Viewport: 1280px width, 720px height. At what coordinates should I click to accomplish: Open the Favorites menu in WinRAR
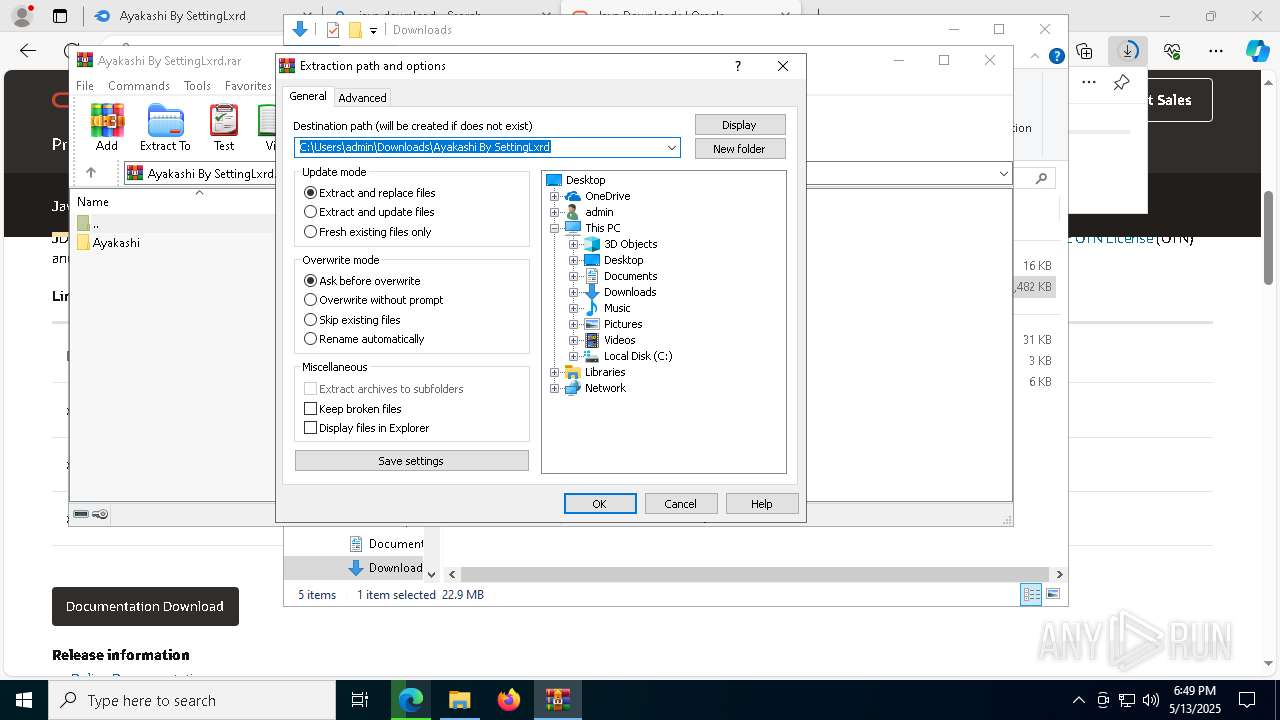point(248,86)
